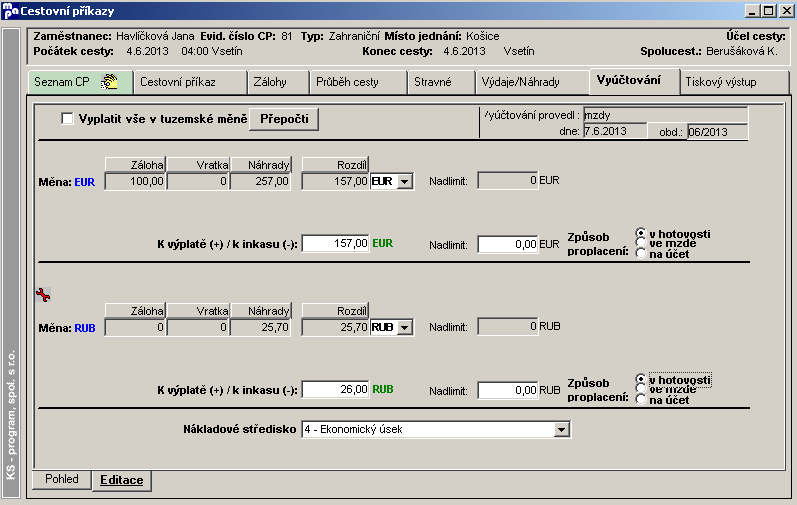Click the EUR Vratka field showing 0

[198, 181]
